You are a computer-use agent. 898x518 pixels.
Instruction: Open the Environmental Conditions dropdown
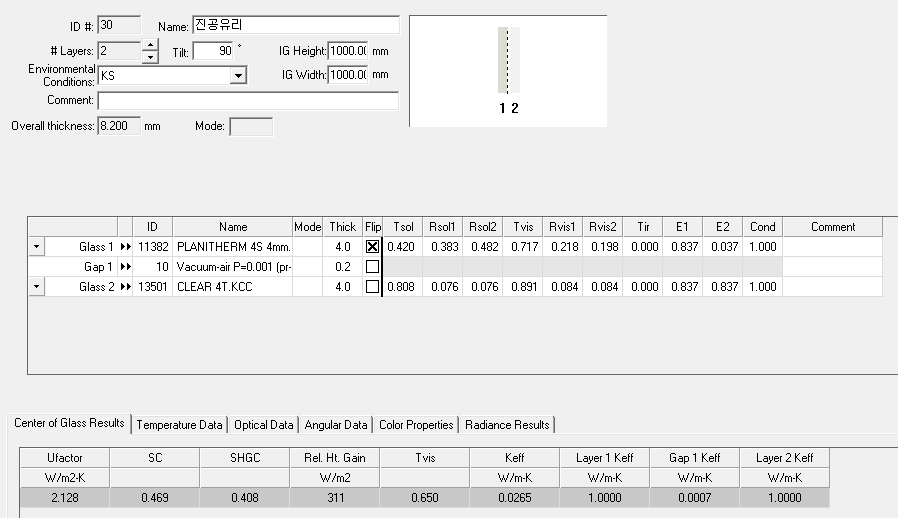pos(238,75)
